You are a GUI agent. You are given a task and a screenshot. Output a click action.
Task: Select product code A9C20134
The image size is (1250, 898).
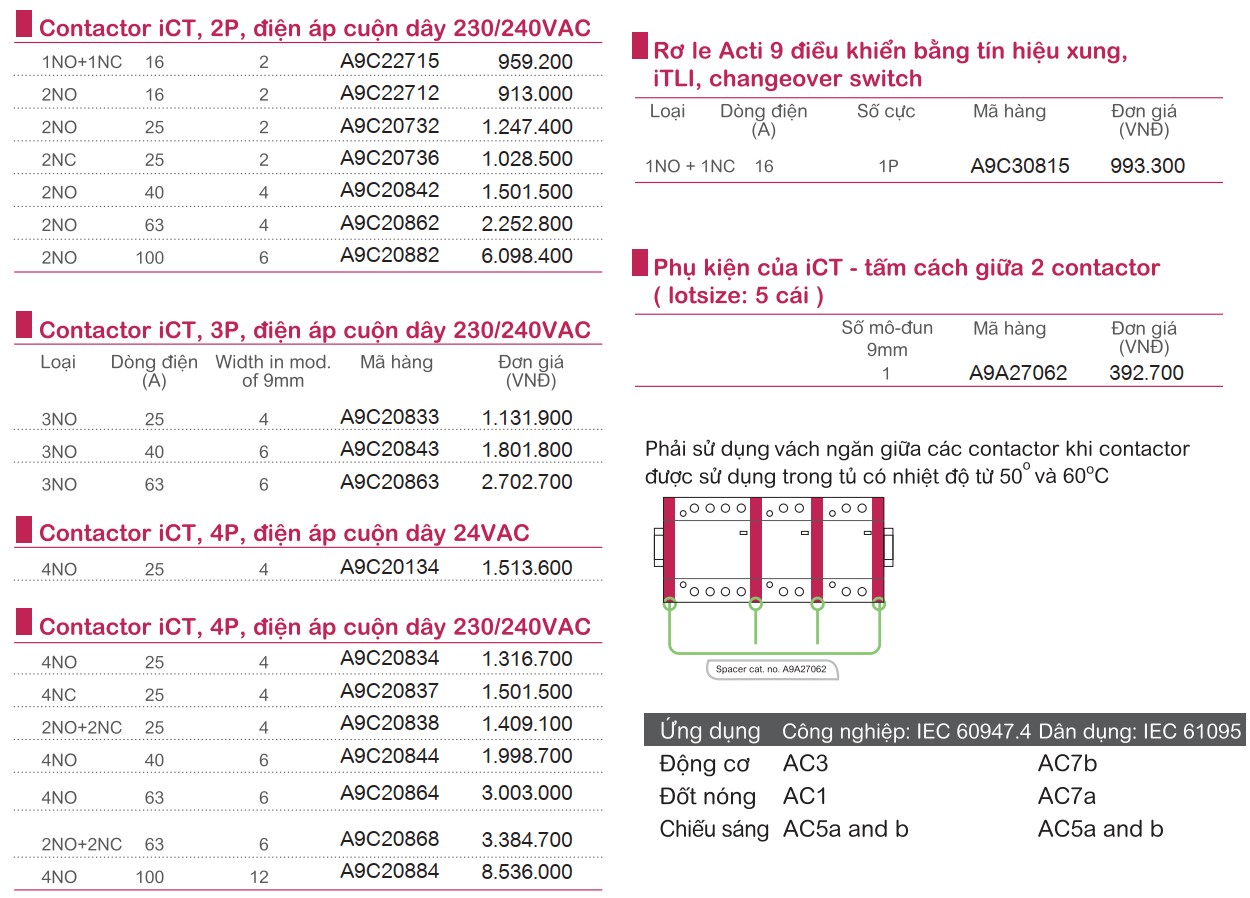tap(389, 567)
